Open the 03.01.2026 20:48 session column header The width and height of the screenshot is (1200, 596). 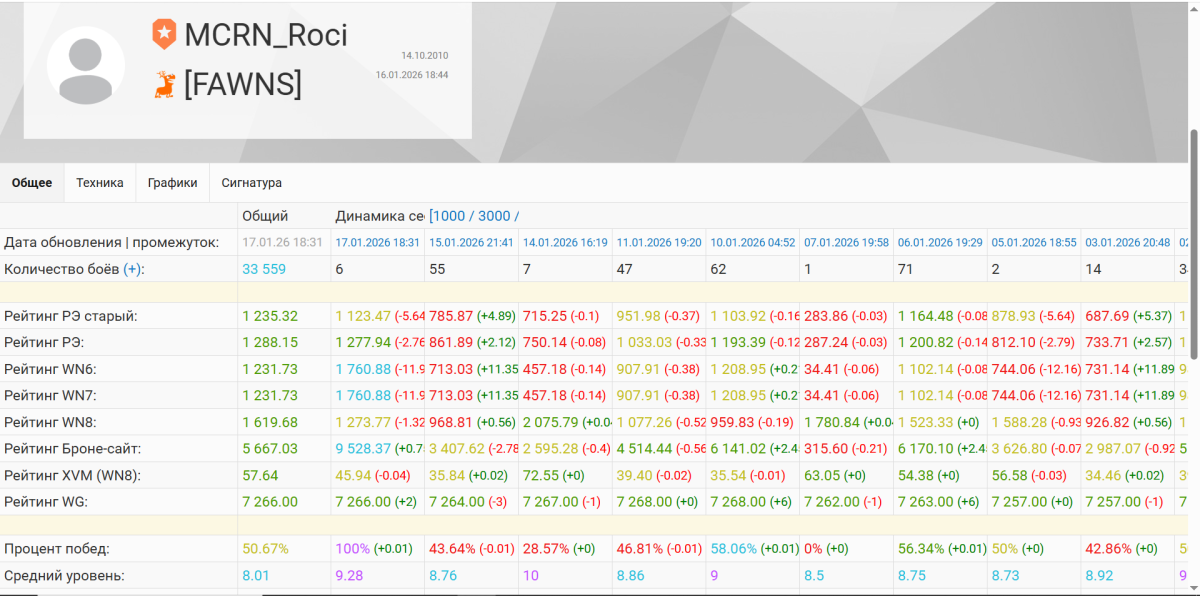point(1128,243)
